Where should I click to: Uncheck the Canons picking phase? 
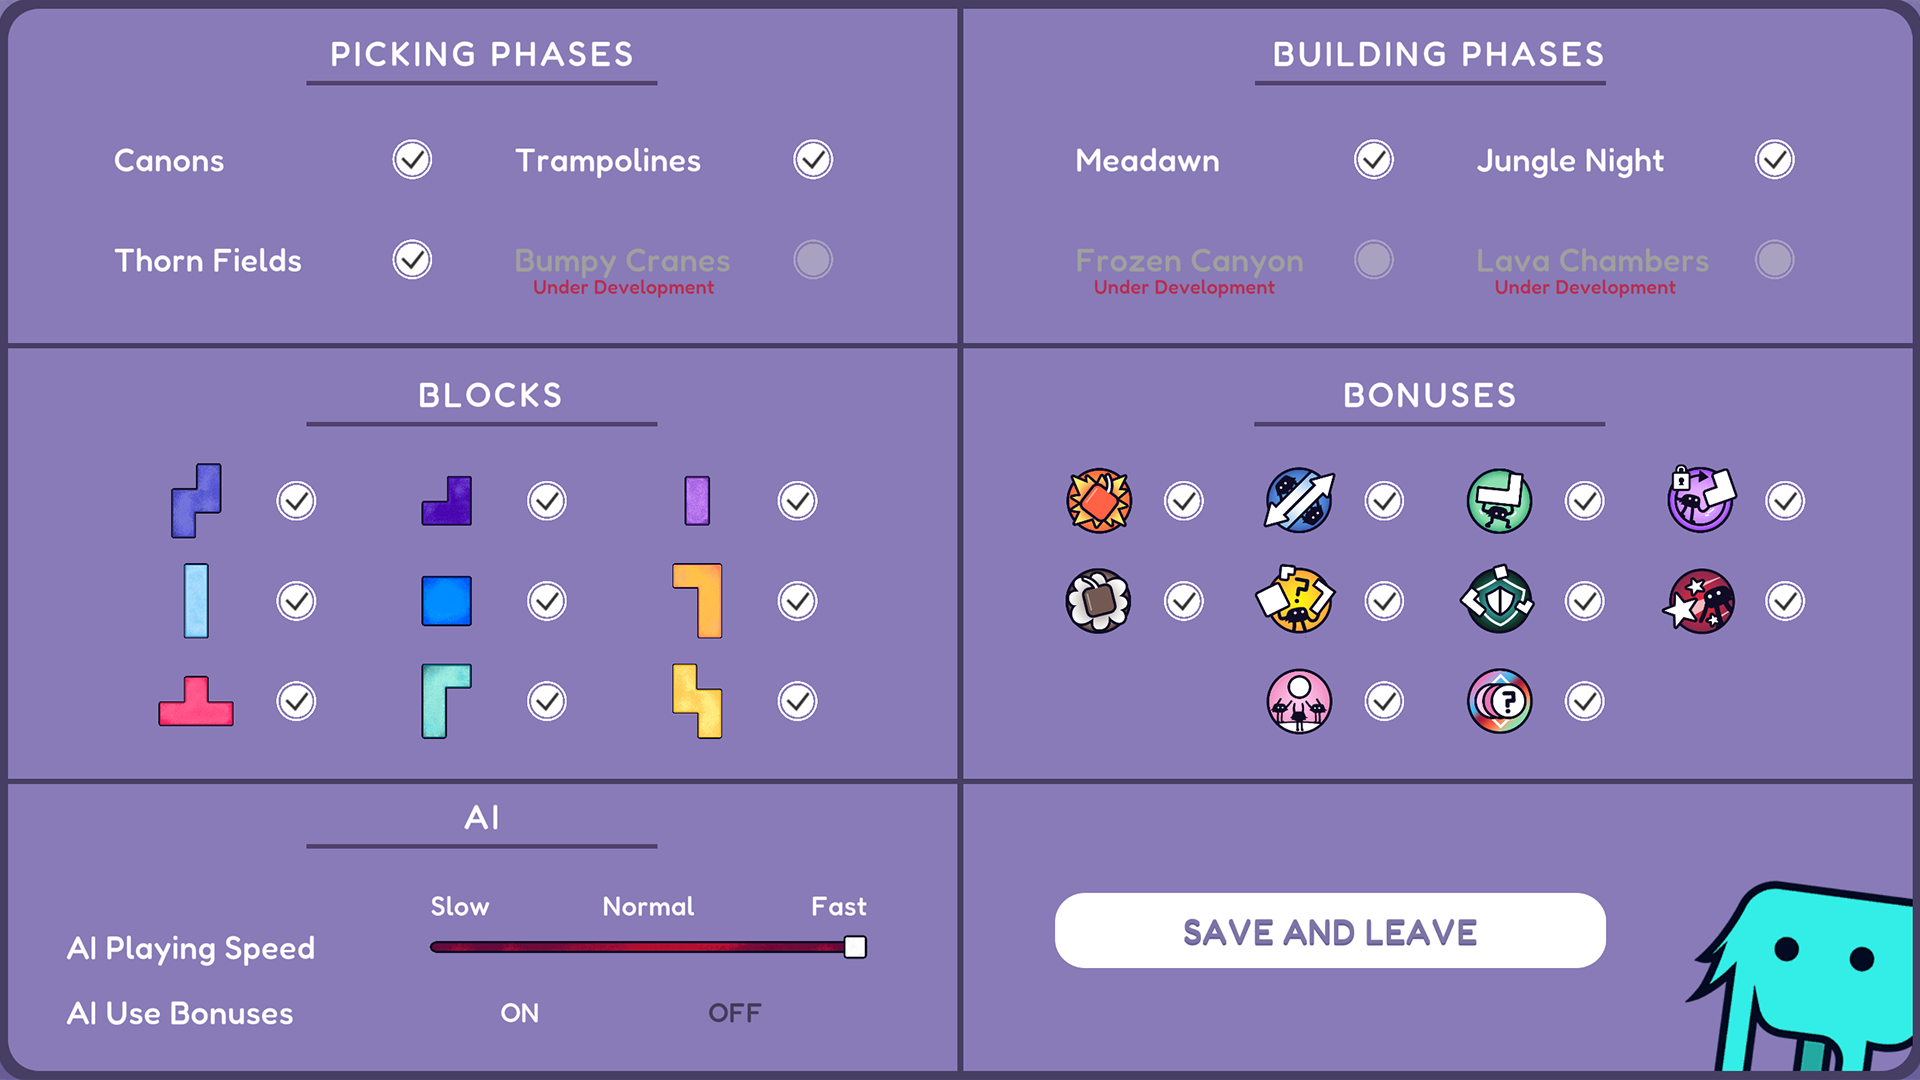click(x=412, y=160)
